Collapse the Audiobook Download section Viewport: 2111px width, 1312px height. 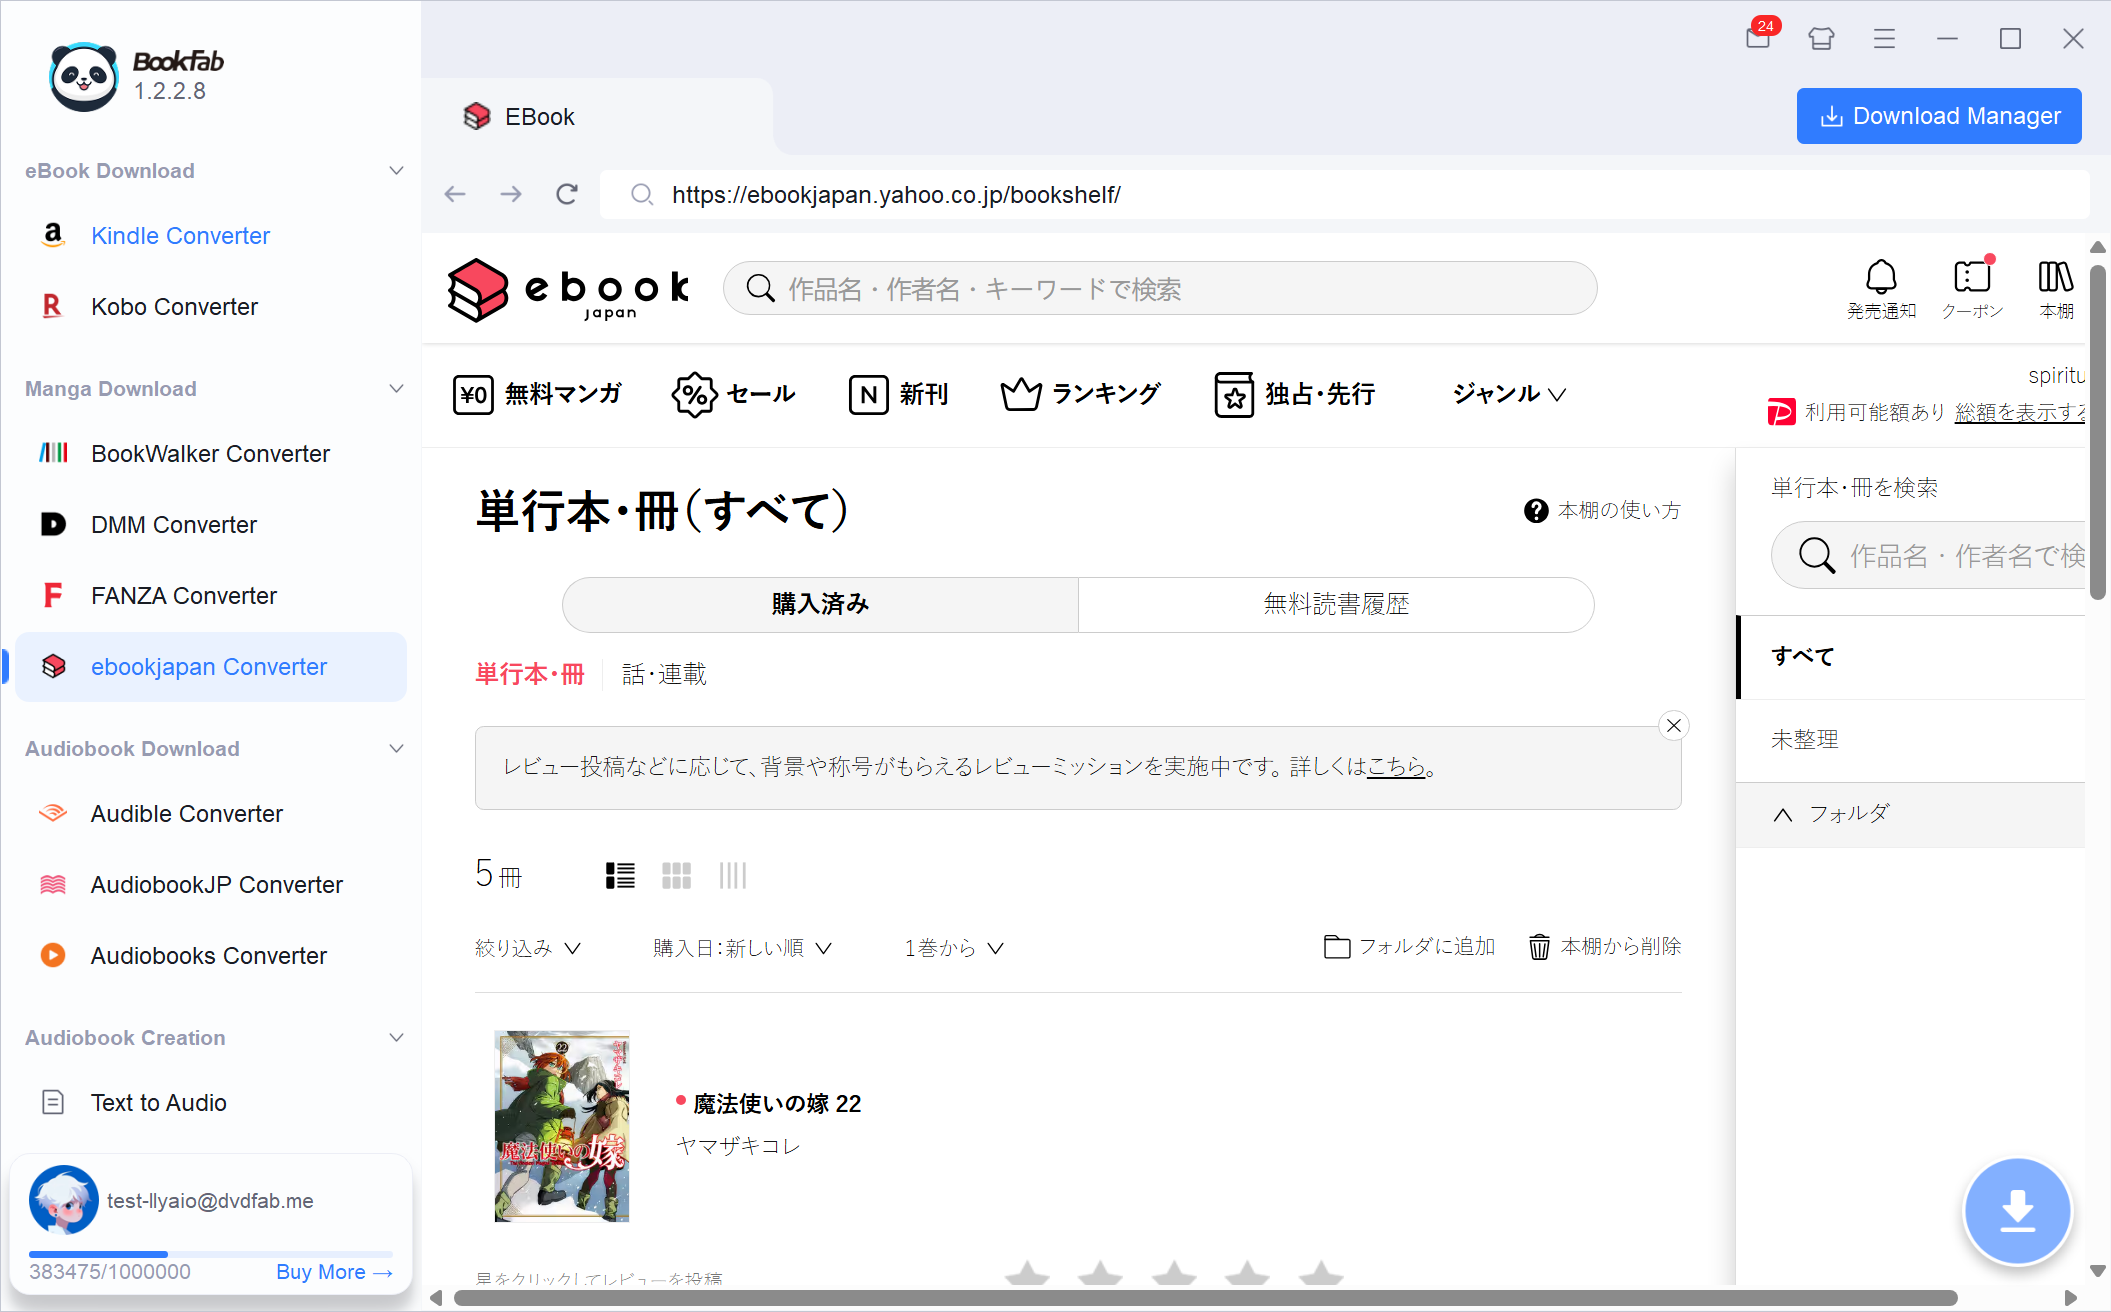coord(396,748)
